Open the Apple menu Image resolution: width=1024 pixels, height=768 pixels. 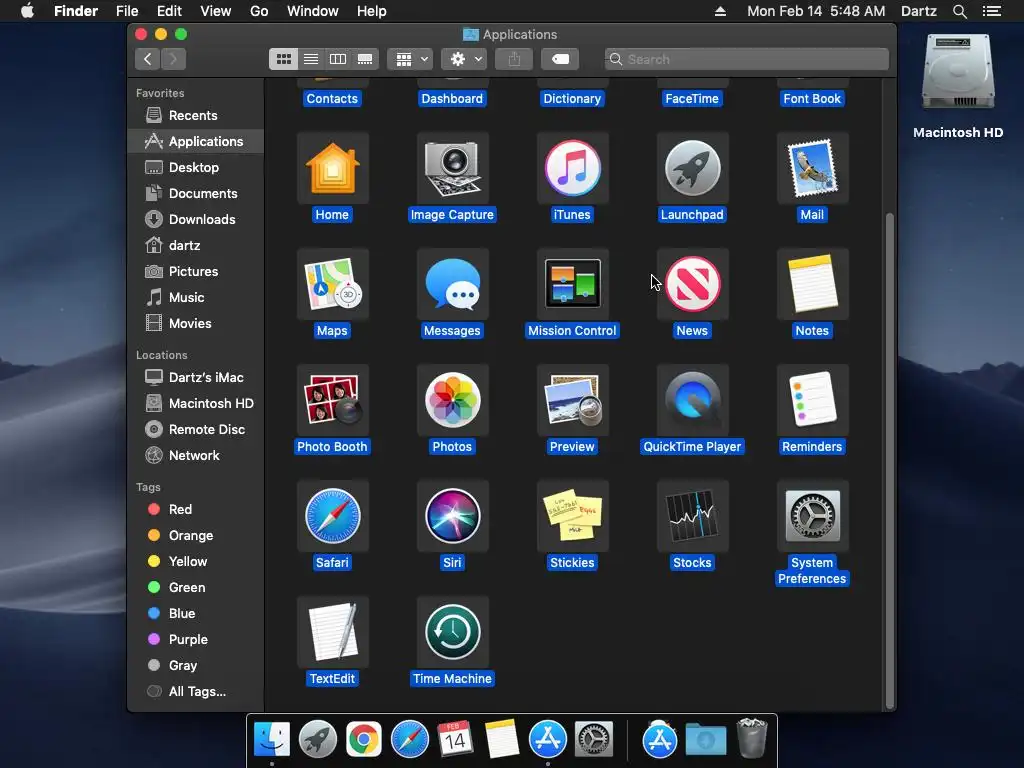(27, 11)
